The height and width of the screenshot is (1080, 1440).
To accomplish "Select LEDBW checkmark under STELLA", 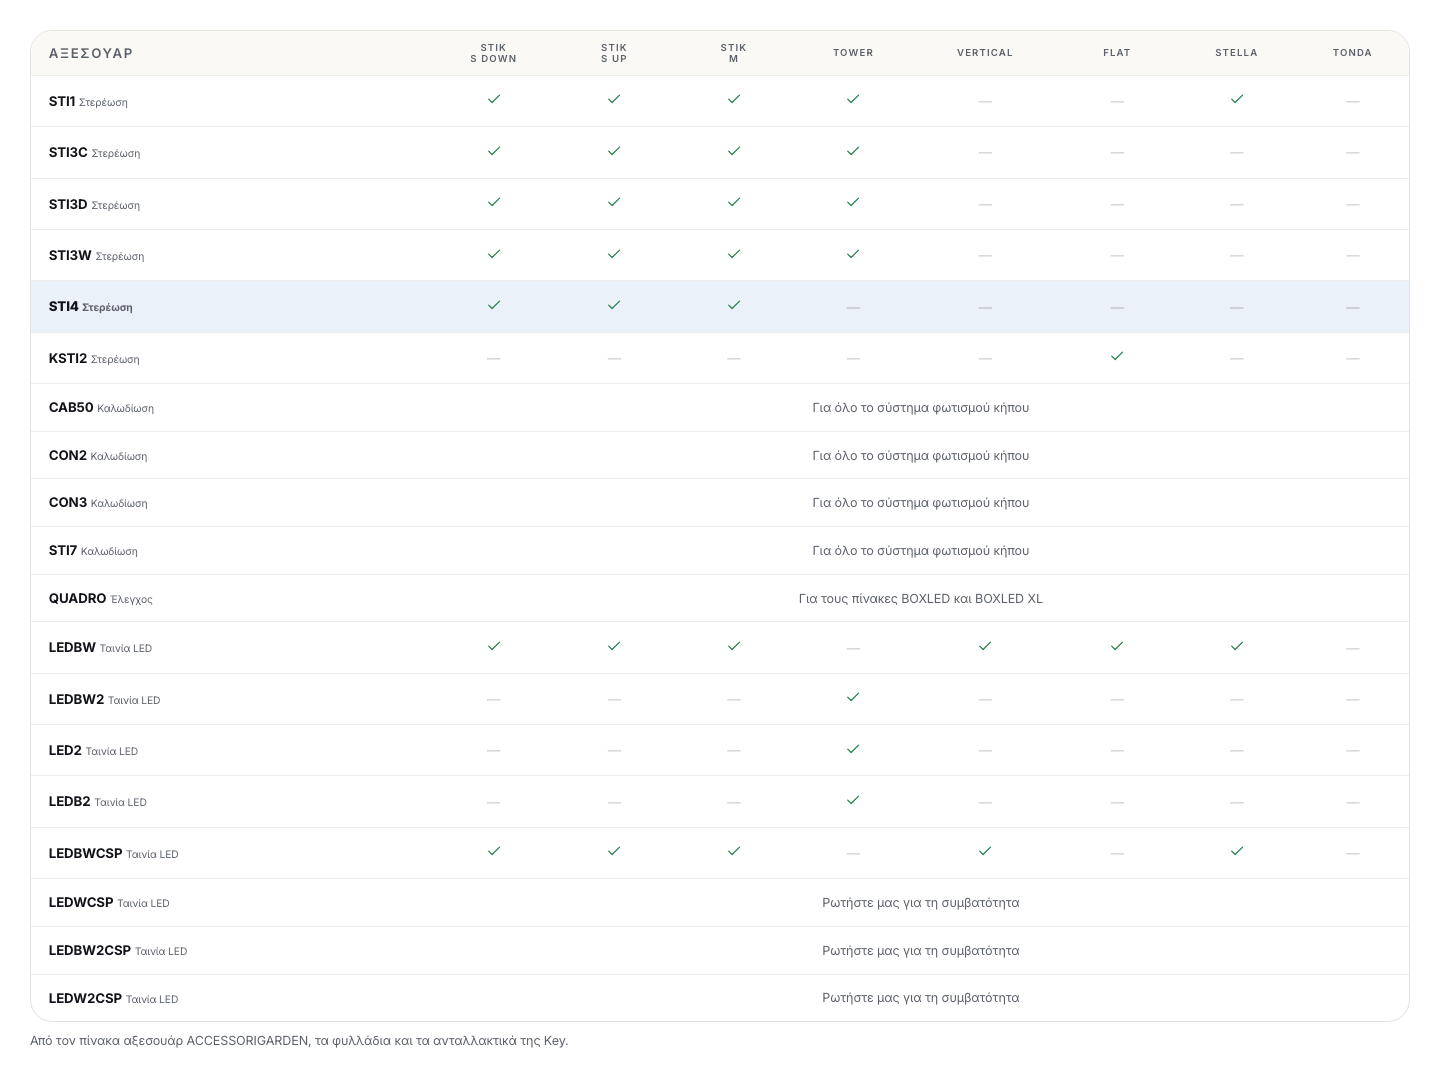I will click(x=1237, y=646).
